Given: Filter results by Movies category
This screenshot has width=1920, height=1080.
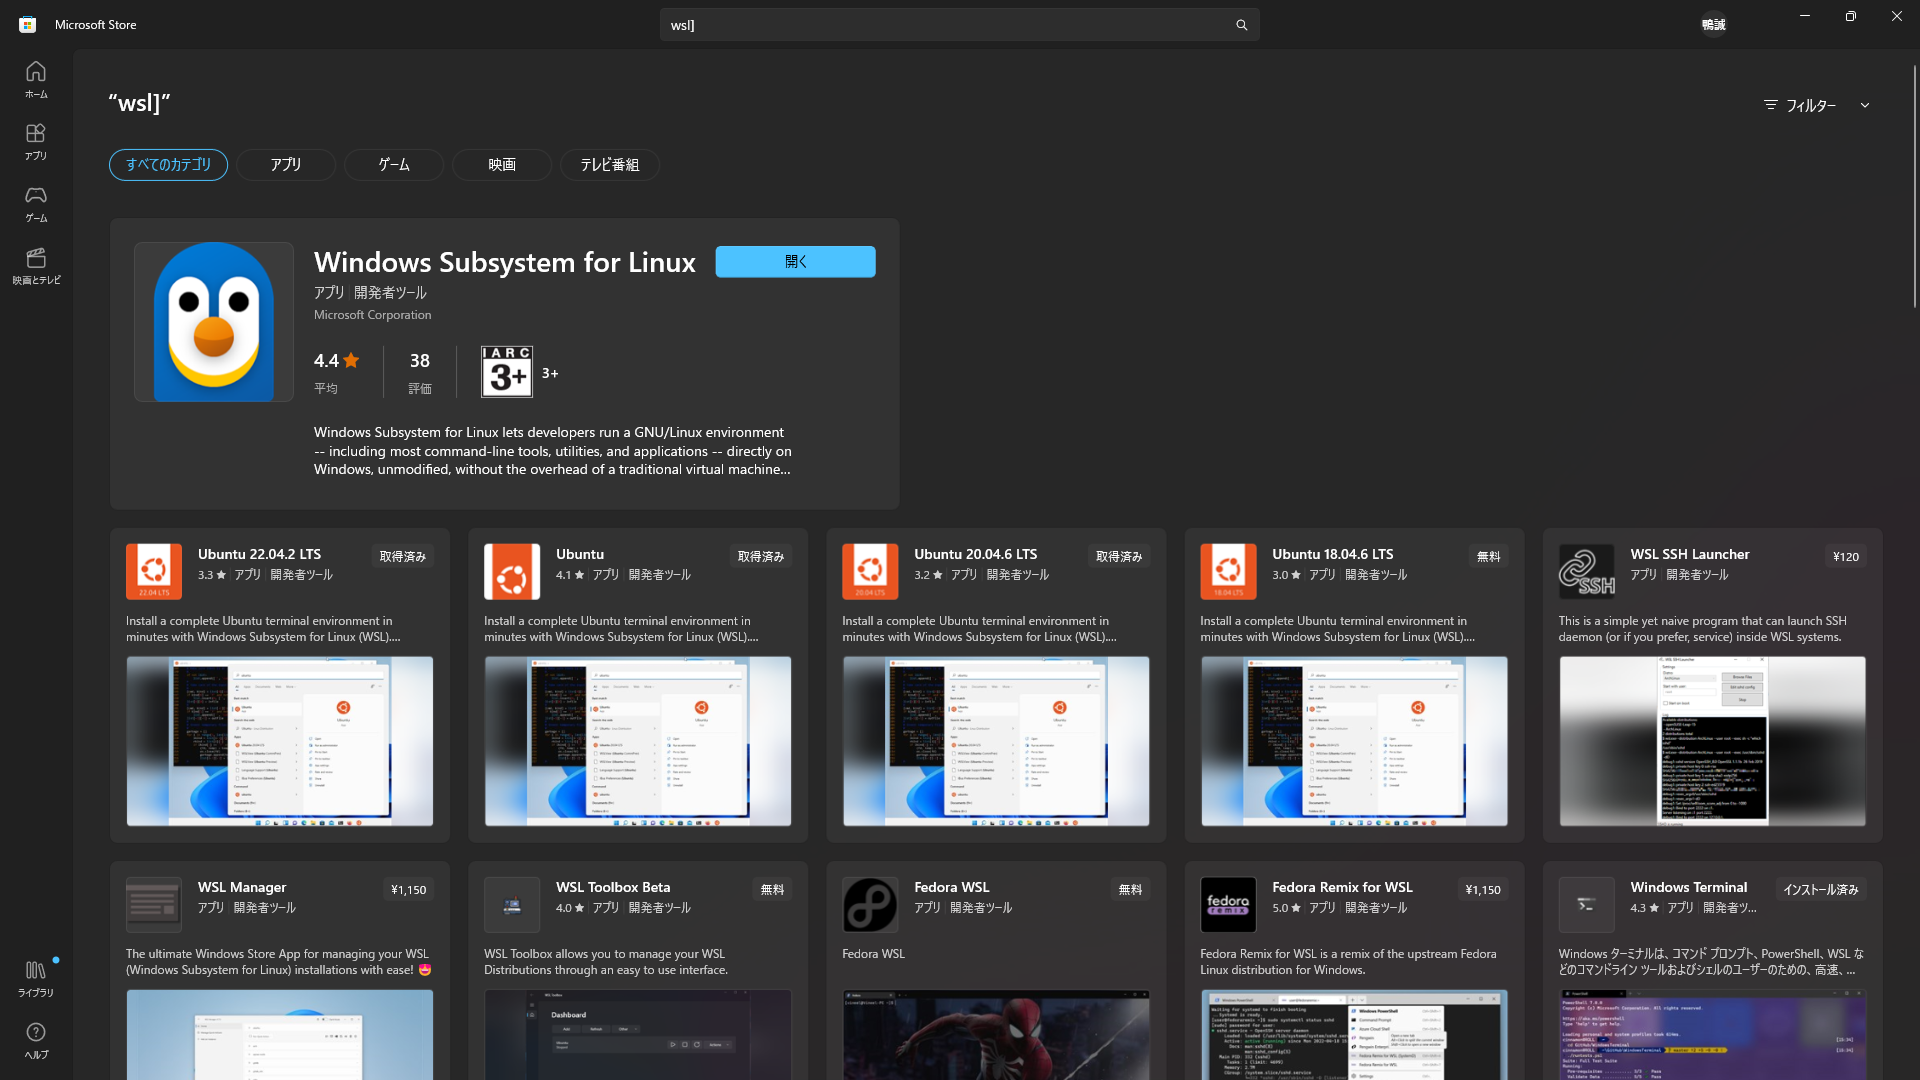Looking at the screenshot, I should click(x=501, y=165).
